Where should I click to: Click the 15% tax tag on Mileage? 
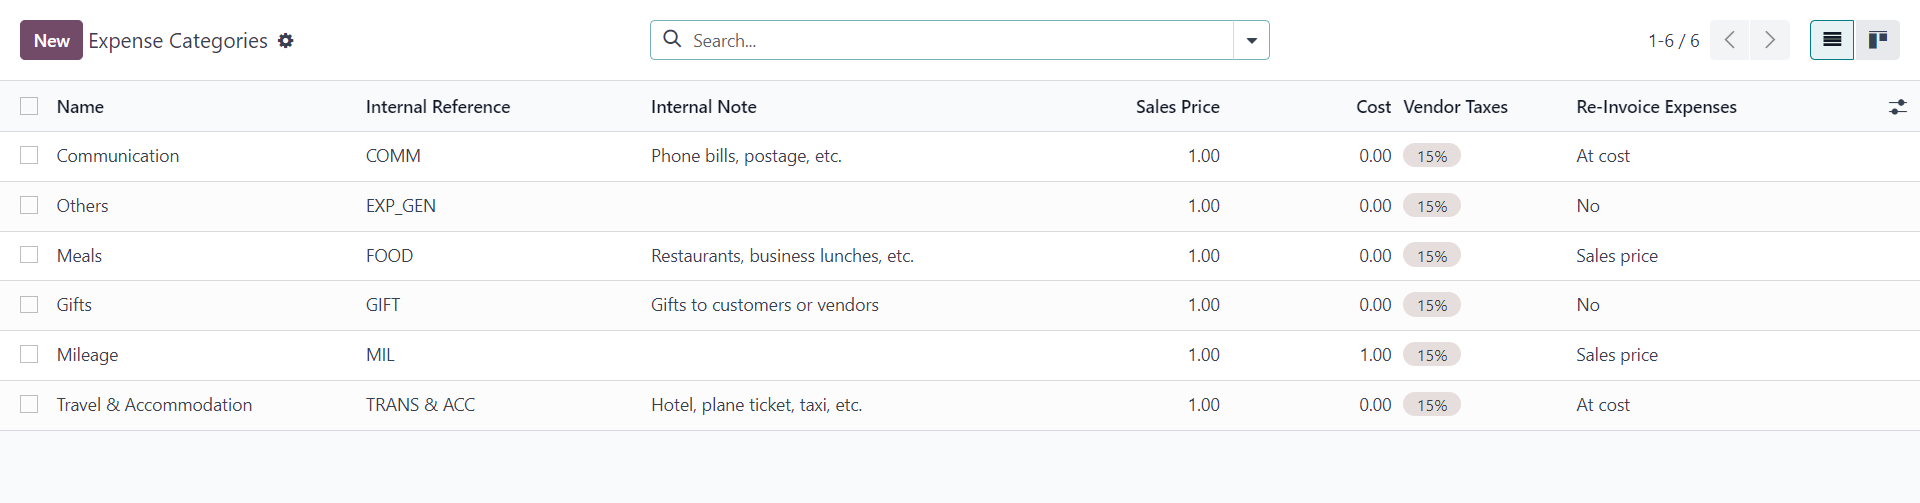pos(1432,355)
